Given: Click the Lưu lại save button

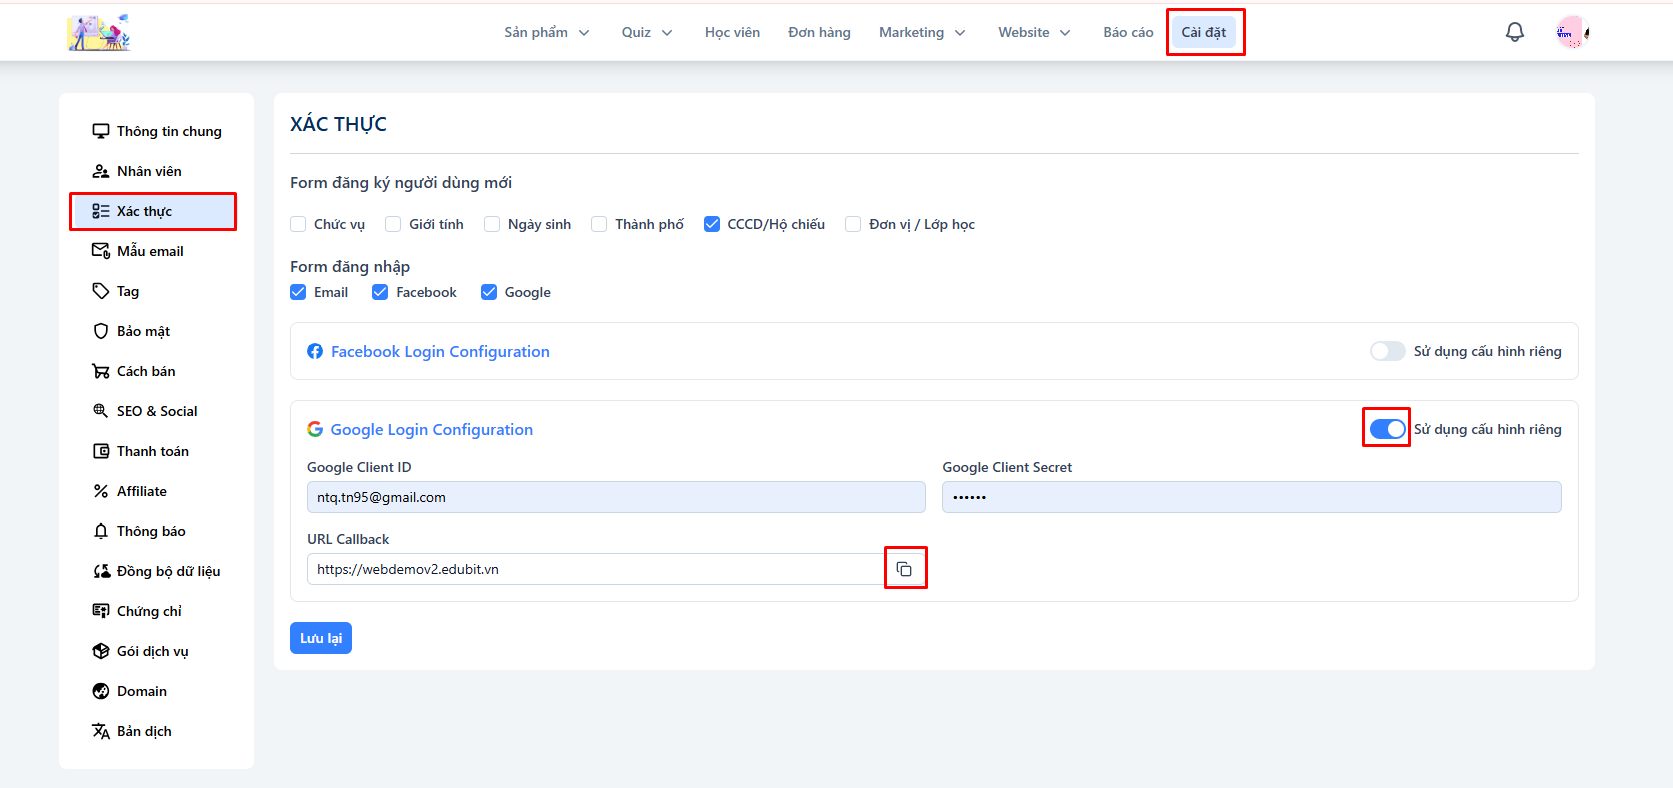Looking at the screenshot, I should pos(321,638).
